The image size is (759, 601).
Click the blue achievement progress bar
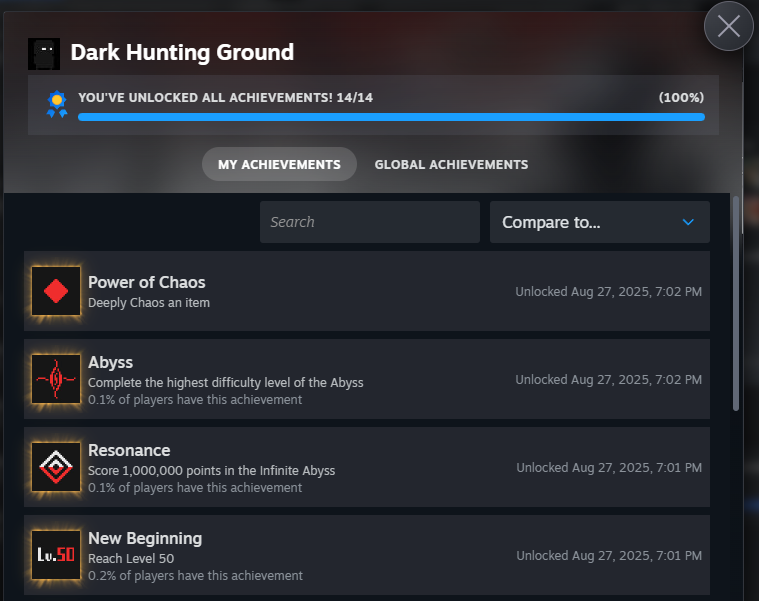pos(391,117)
